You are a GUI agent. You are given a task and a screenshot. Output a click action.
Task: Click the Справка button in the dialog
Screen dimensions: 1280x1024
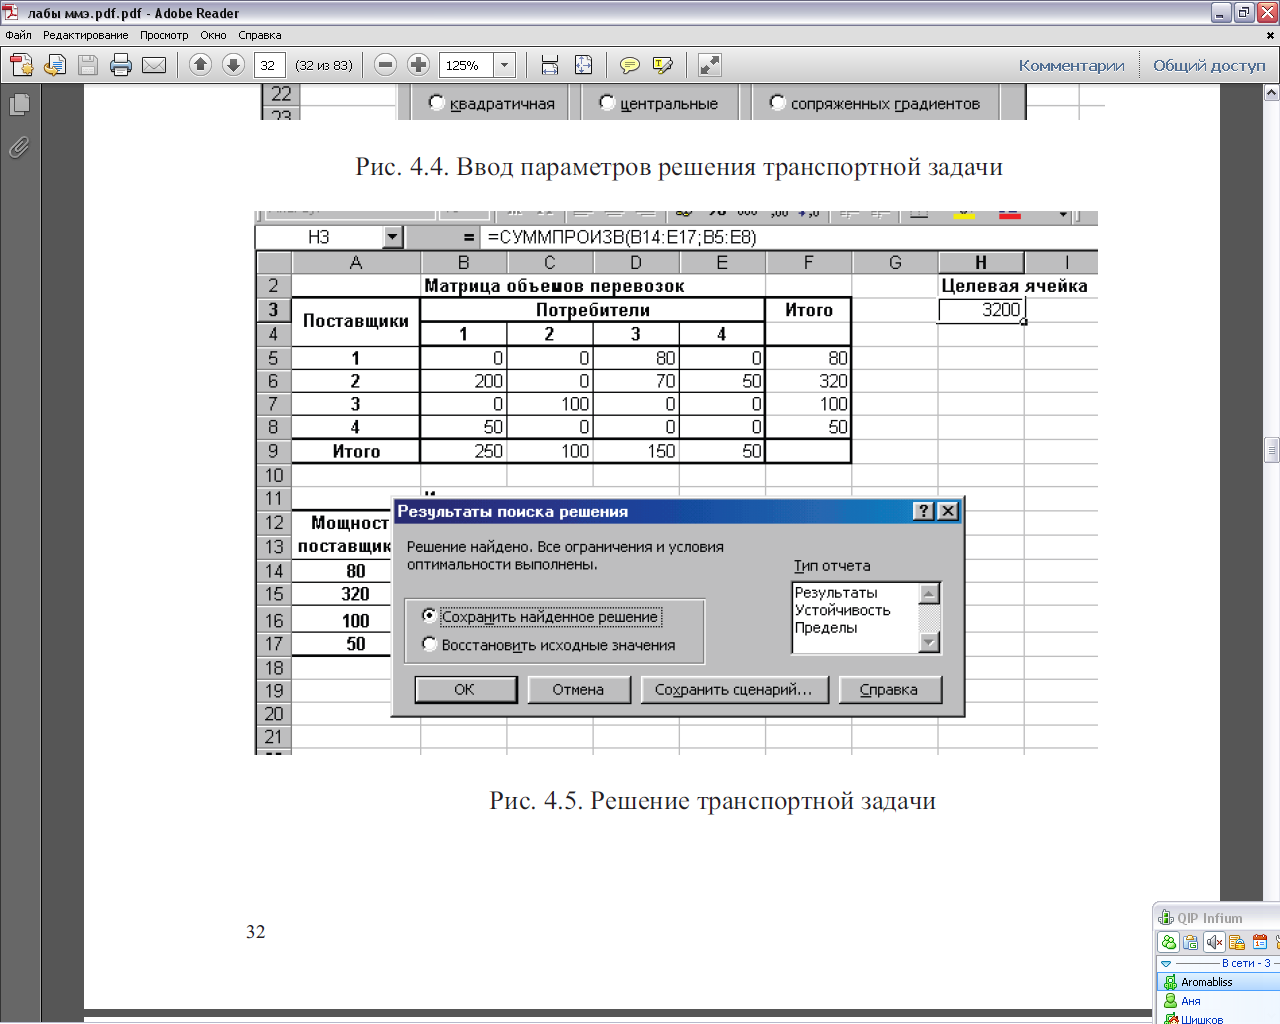(889, 689)
